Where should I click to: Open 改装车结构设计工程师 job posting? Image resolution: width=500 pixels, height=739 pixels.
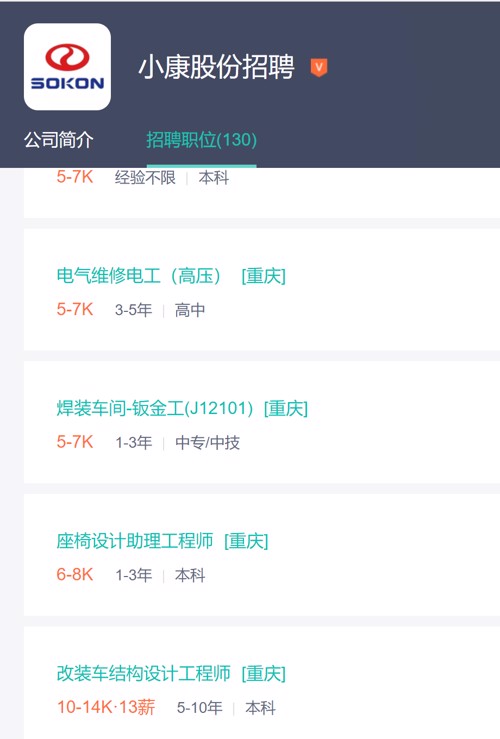point(143,673)
